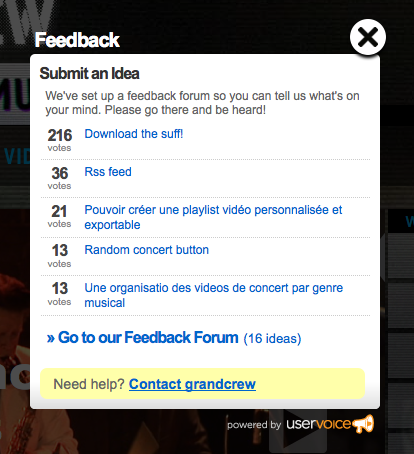Click the 13 votes beside genre musical
414x454 pixels.
(x=60, y=294)
